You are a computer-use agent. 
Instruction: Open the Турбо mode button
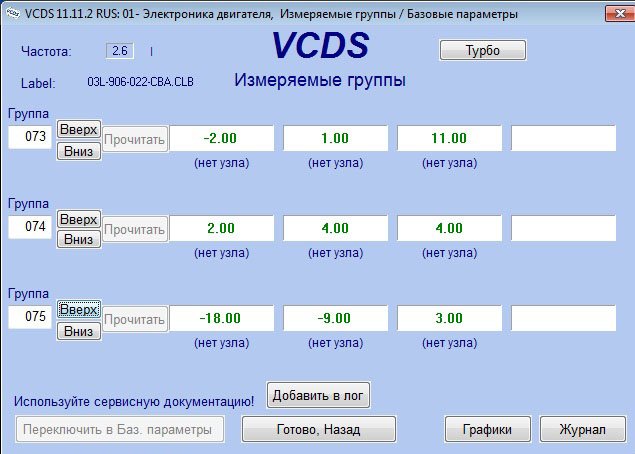(x=483, y=50)
